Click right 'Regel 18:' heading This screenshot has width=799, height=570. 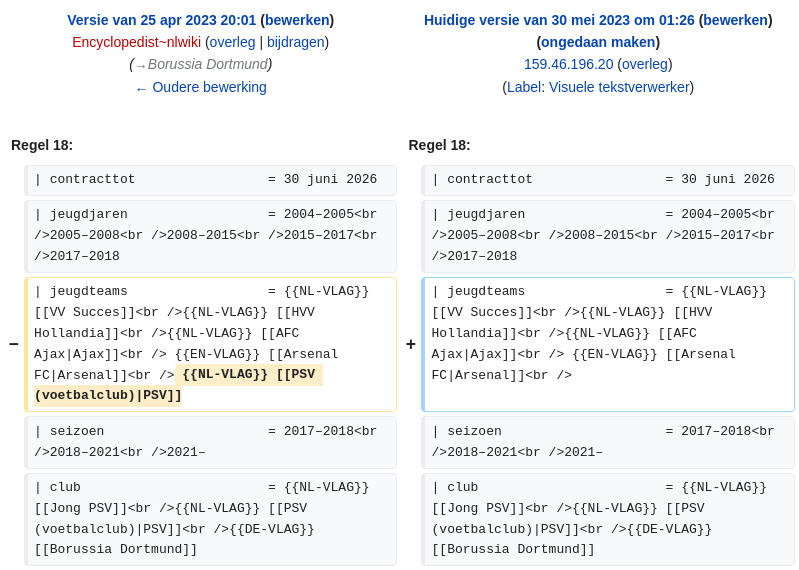tap(439, 145)
